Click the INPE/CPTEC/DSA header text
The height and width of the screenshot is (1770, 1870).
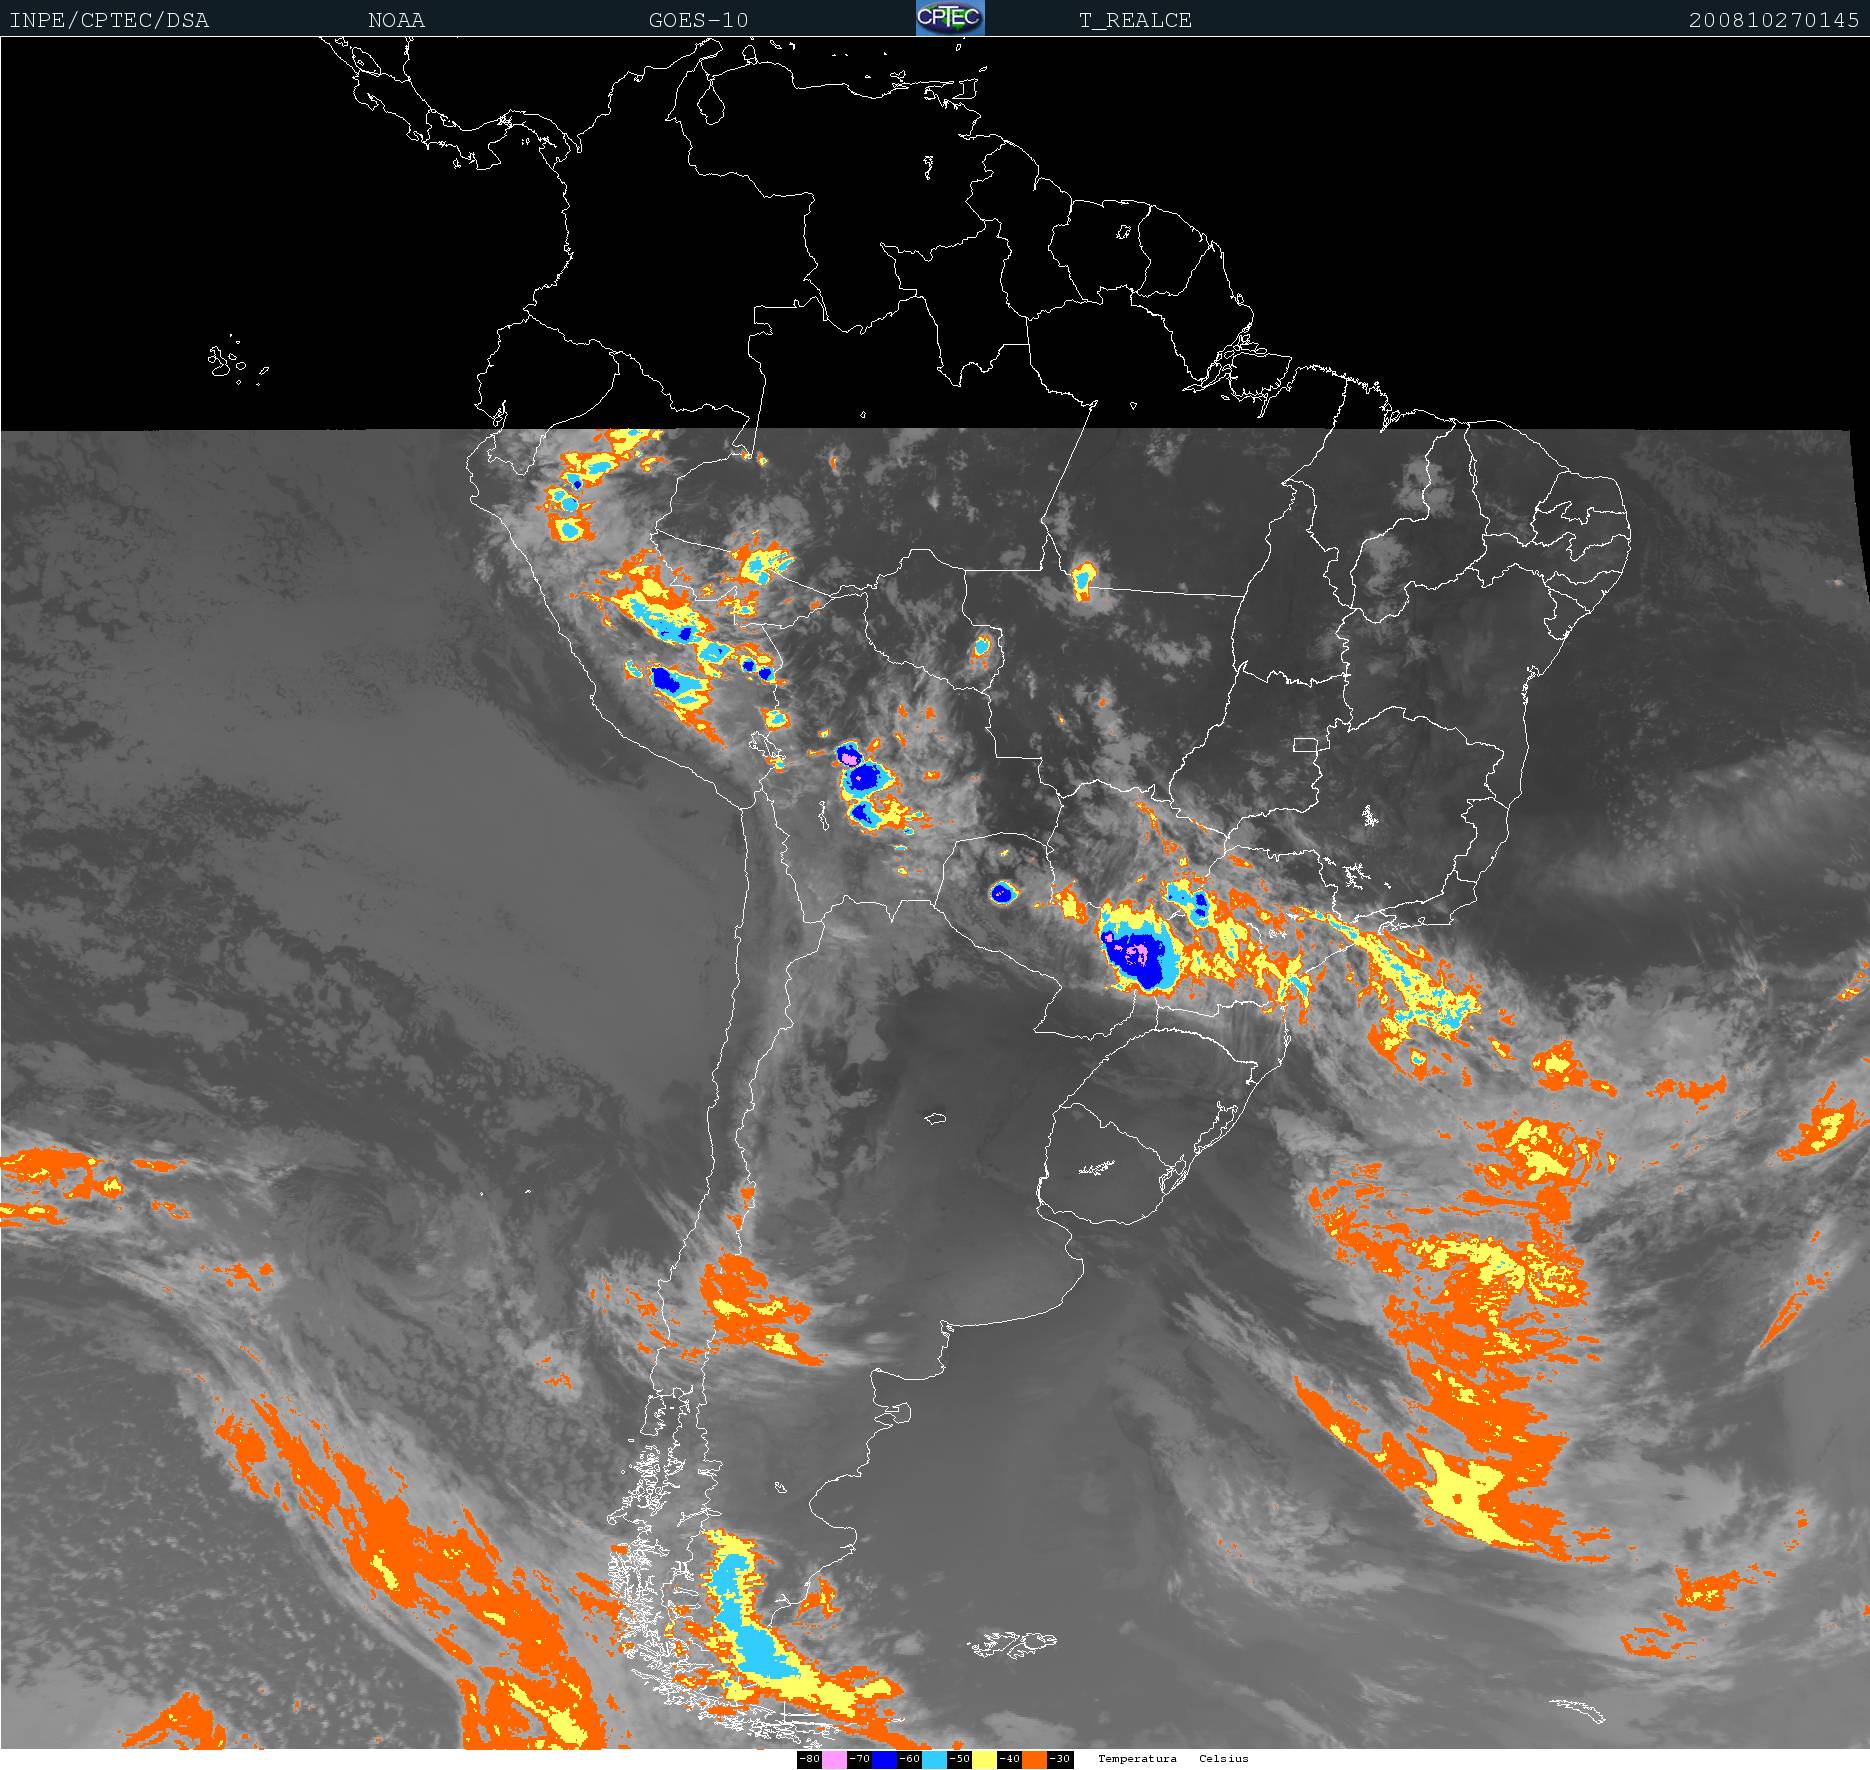click(109, 20)
